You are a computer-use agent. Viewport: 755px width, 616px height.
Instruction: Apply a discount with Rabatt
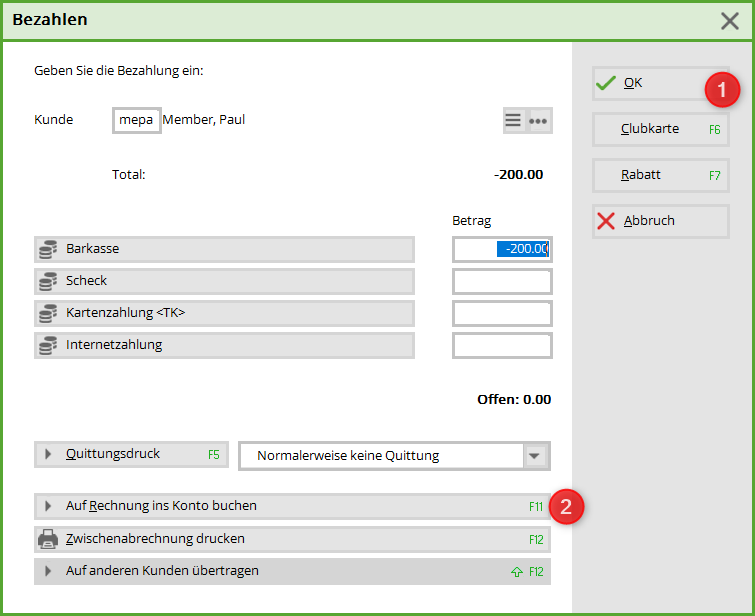pos(660,175)
